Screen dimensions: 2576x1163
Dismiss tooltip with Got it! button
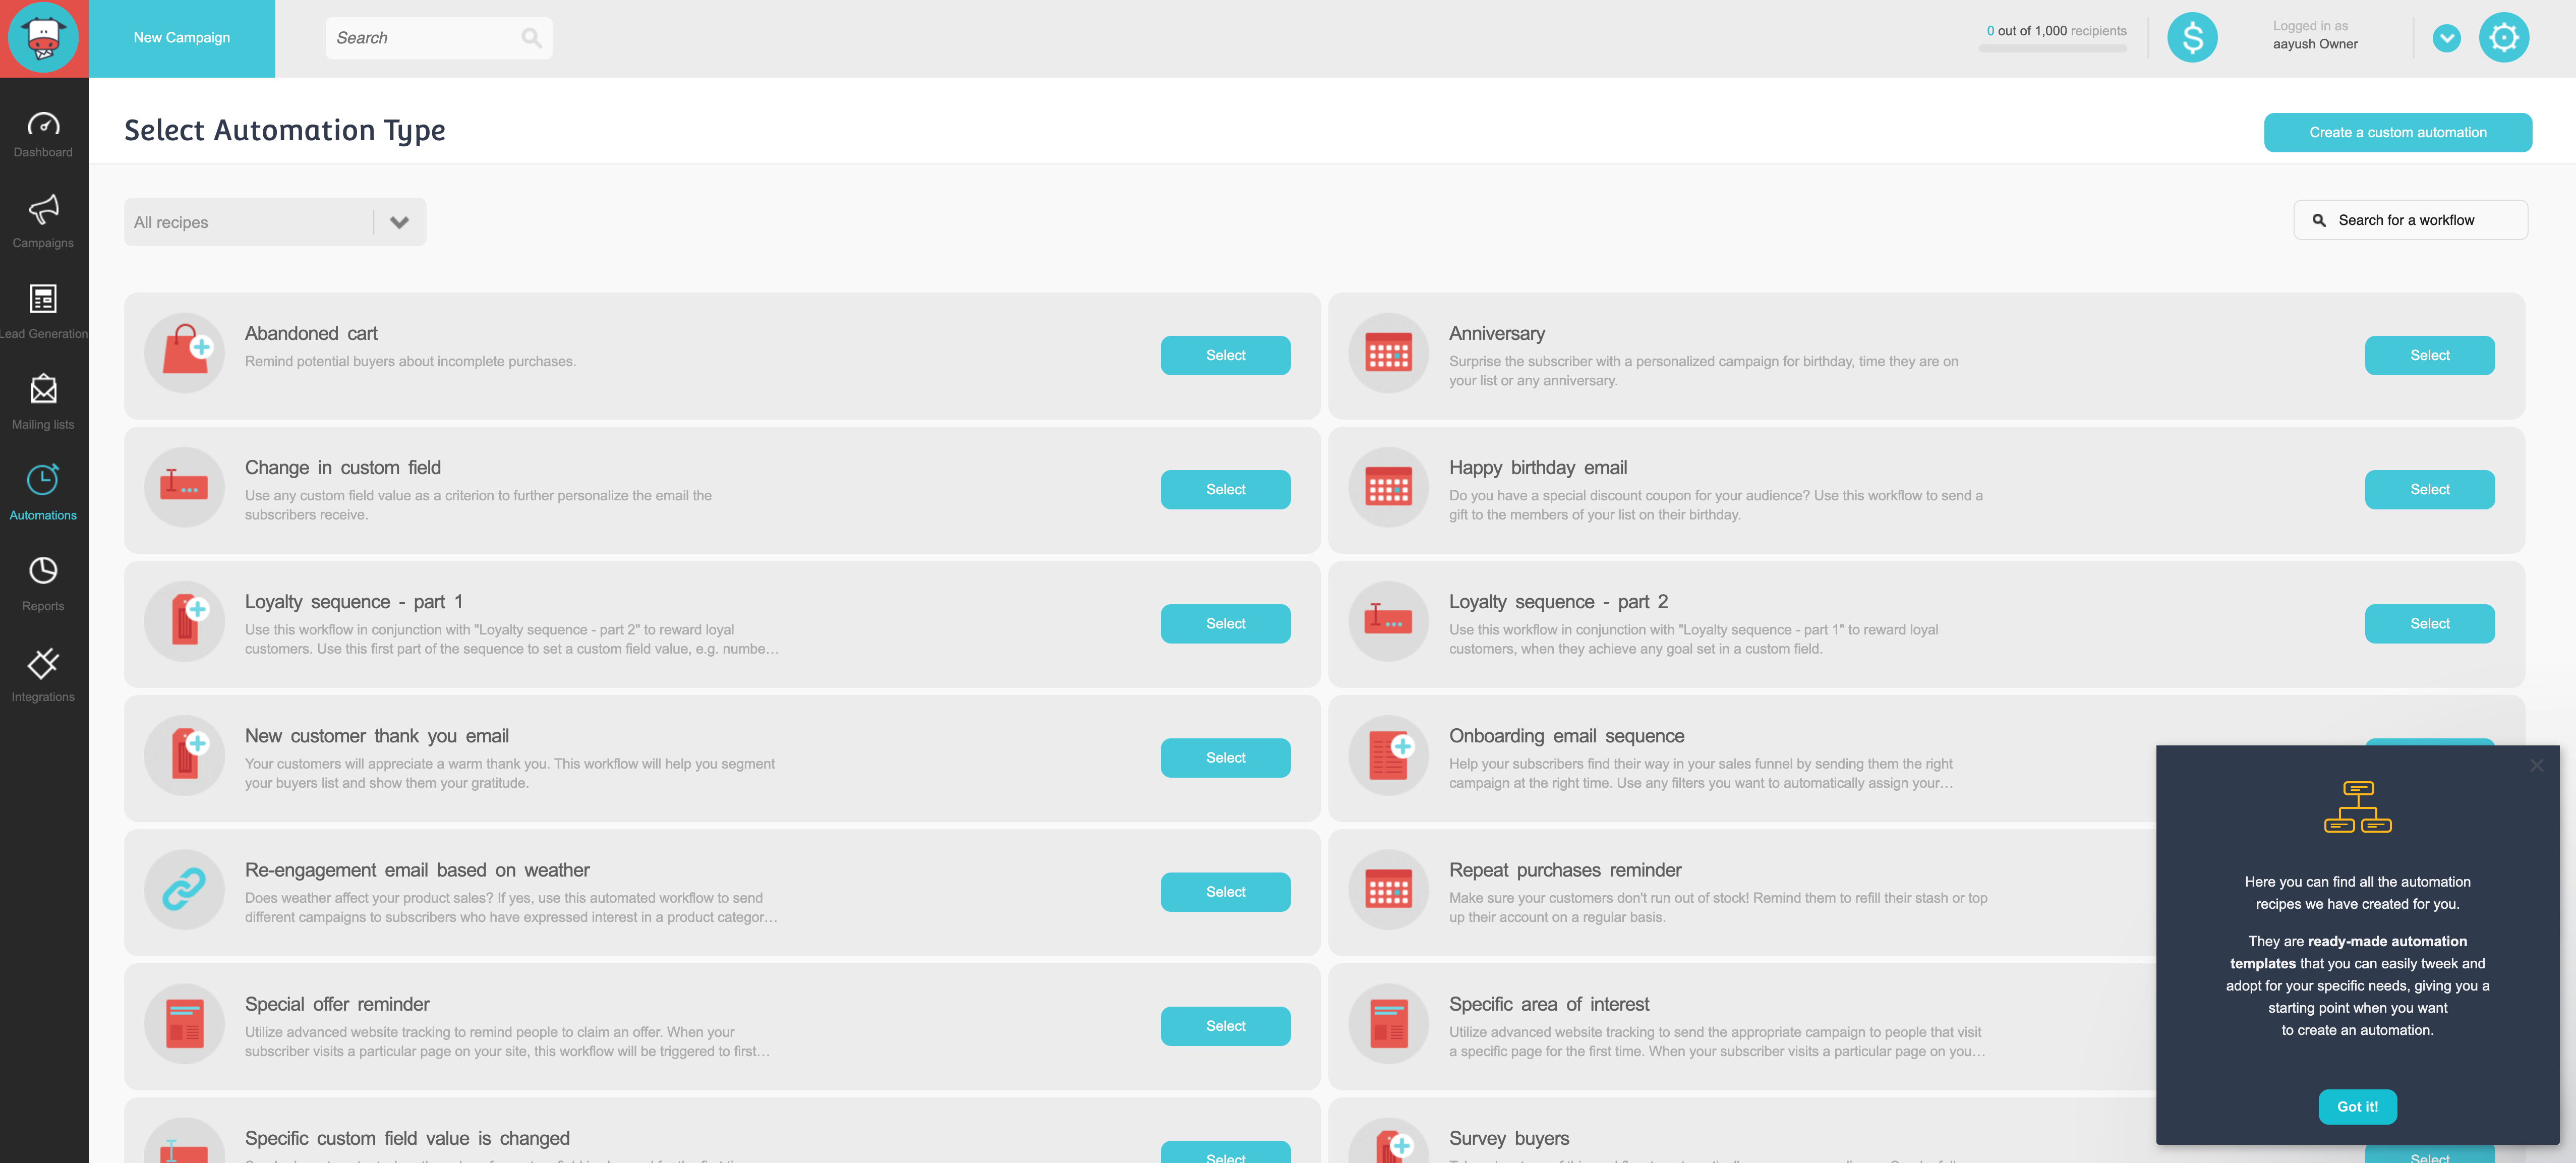pyautogui.click(x=2357, y=1106)
